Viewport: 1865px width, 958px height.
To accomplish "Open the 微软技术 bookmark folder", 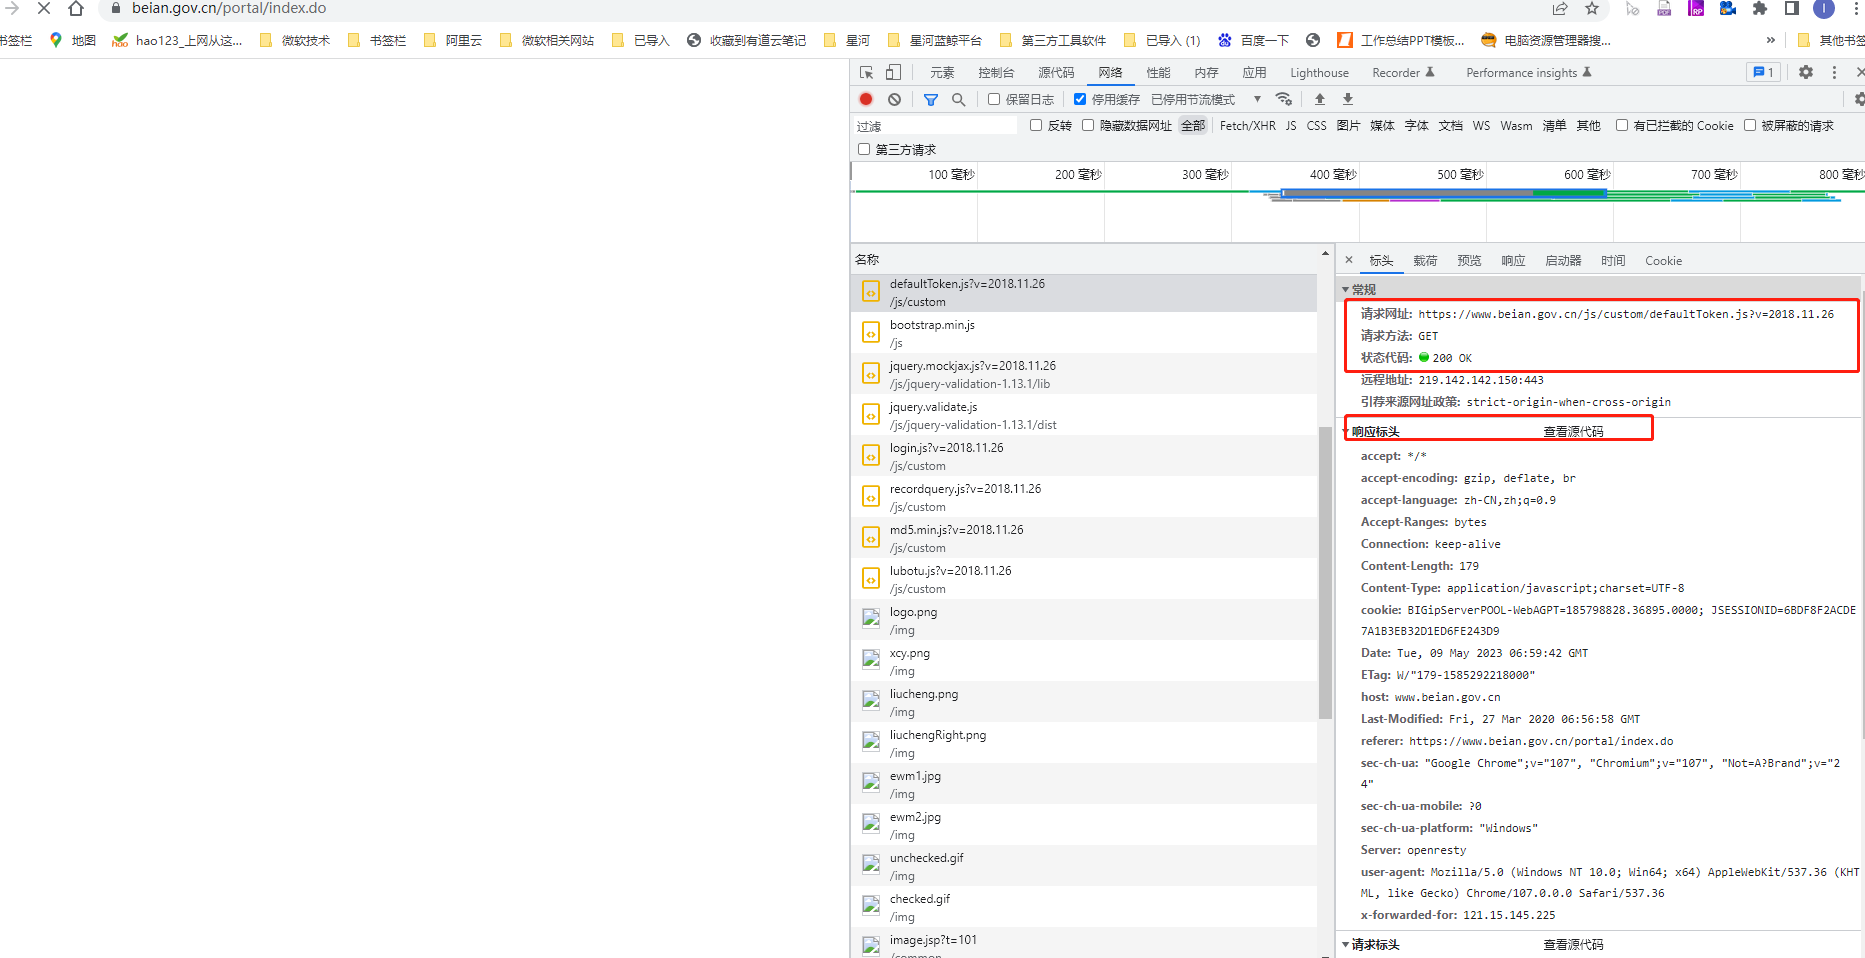I will 295,40.
